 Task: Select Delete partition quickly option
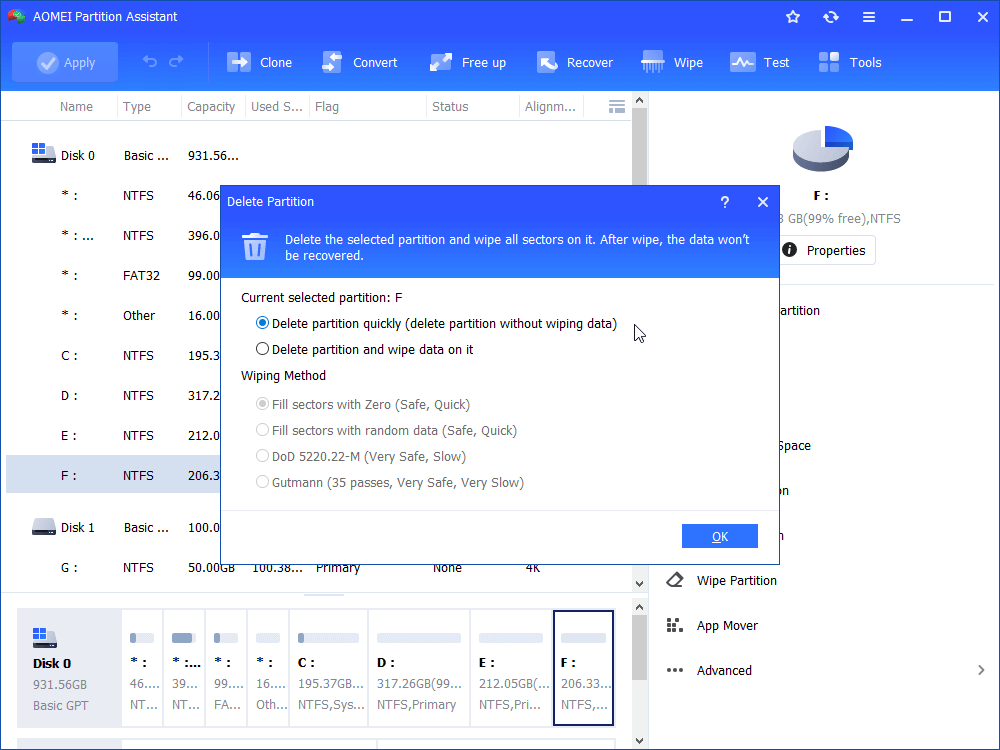tap(436, 323)
